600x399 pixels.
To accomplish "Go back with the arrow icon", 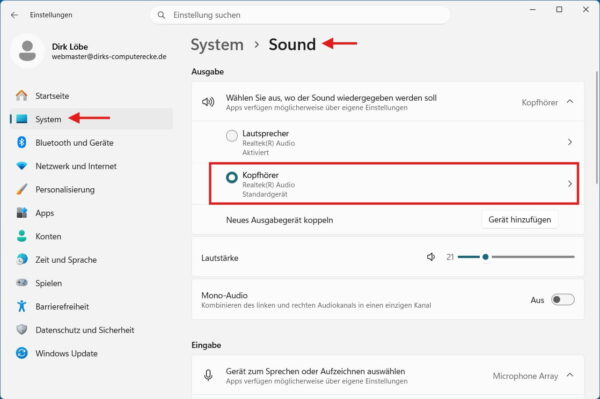I will click(x=15, y=15).
